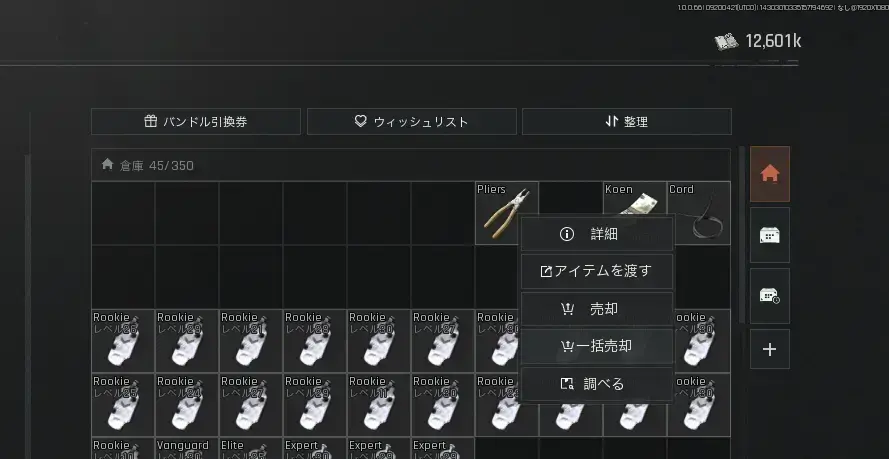889x459 pixels.
Task: Add new storage with plus icon
Action: [x=769, y=349]
